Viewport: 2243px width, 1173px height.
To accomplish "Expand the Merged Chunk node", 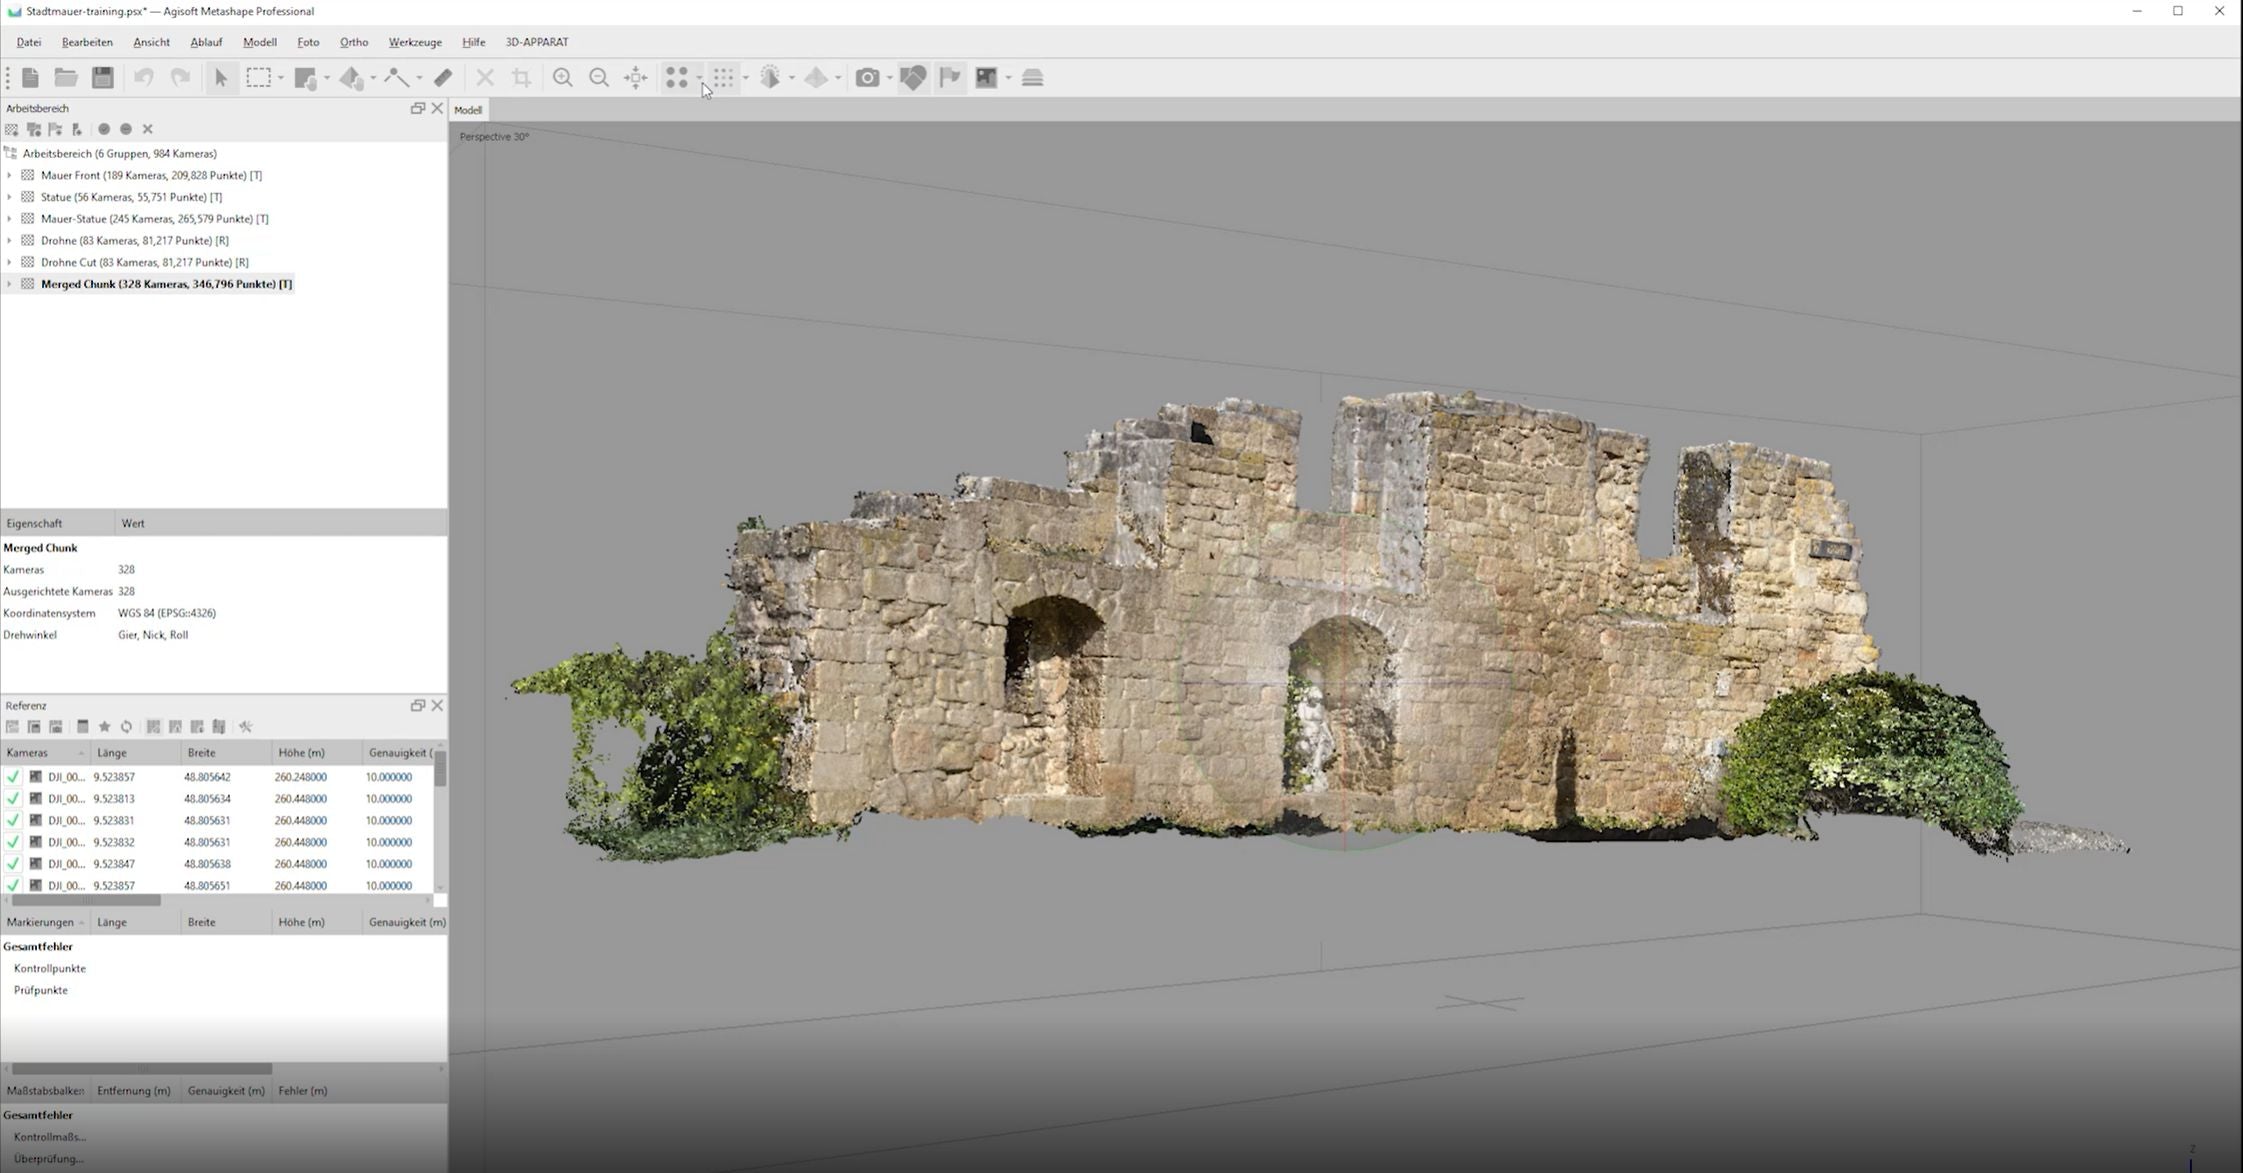I will [x=9, y=284].
